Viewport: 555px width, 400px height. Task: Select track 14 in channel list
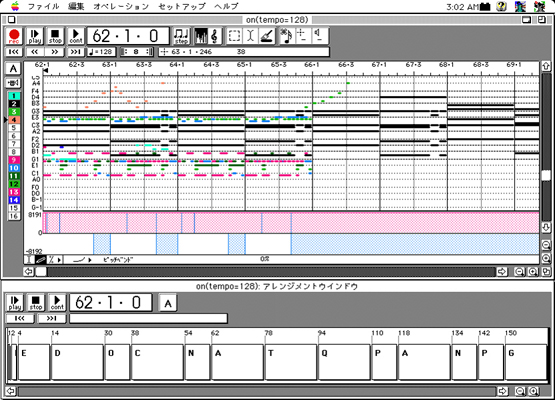(14, 200)
